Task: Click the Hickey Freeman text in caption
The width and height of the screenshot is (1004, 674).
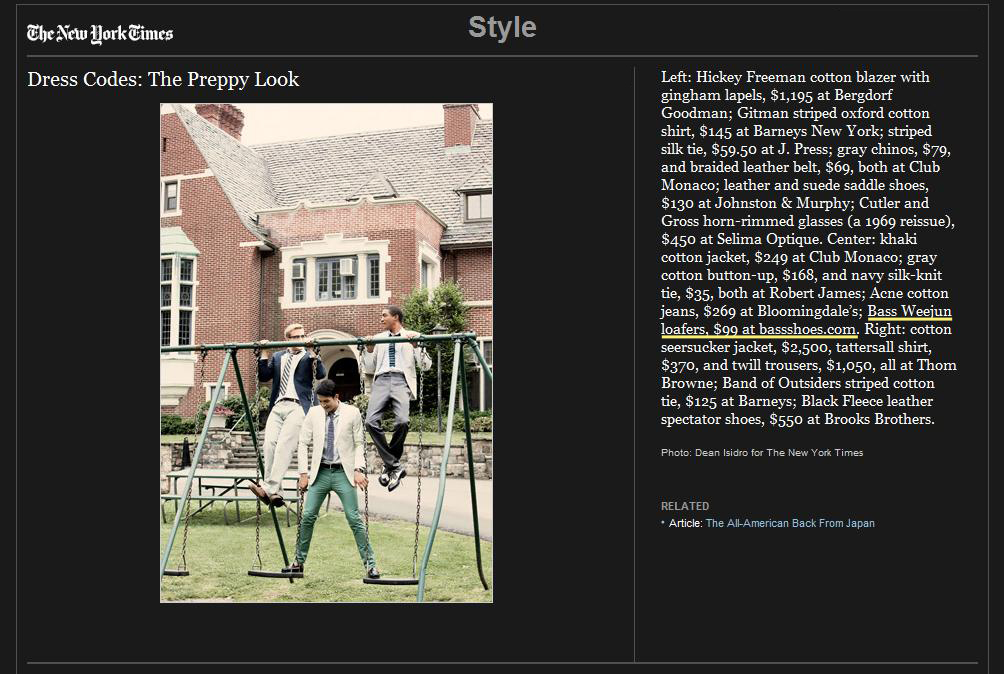Action: [x=751, y=77]
